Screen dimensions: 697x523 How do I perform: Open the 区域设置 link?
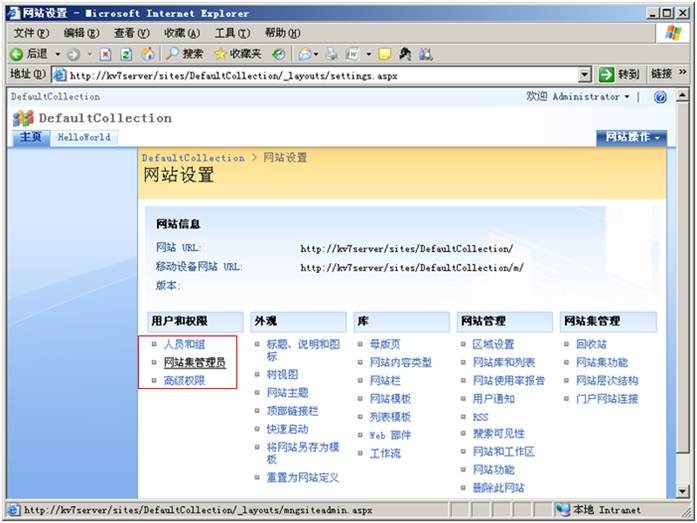(493, 344)
